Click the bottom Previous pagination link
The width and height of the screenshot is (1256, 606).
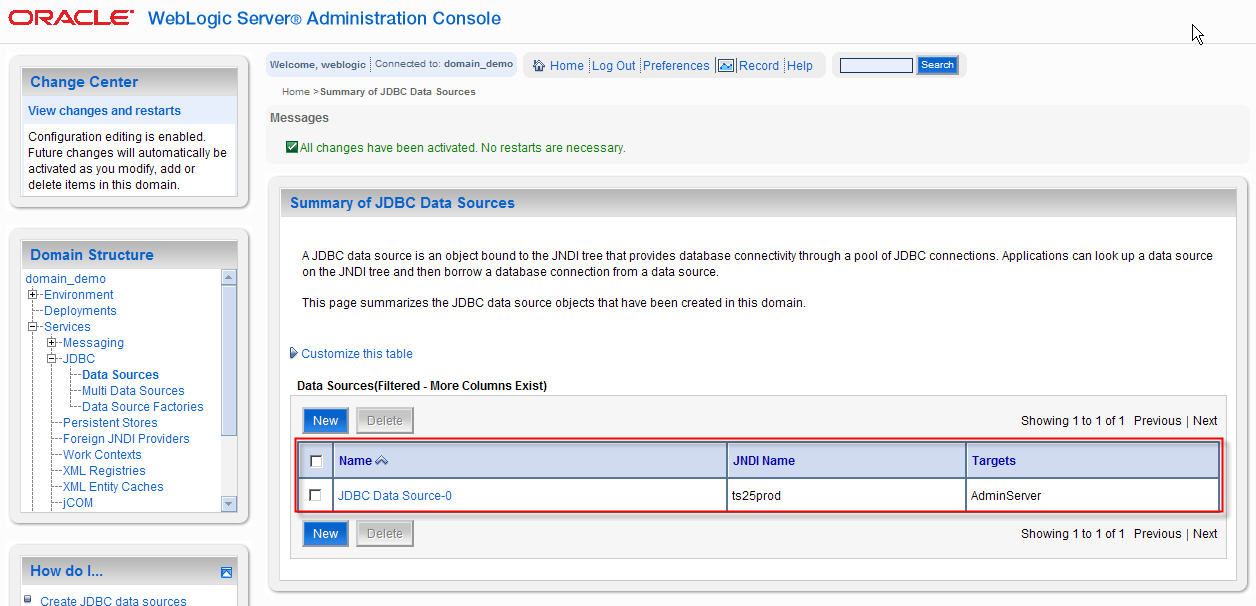[1158, 534]
